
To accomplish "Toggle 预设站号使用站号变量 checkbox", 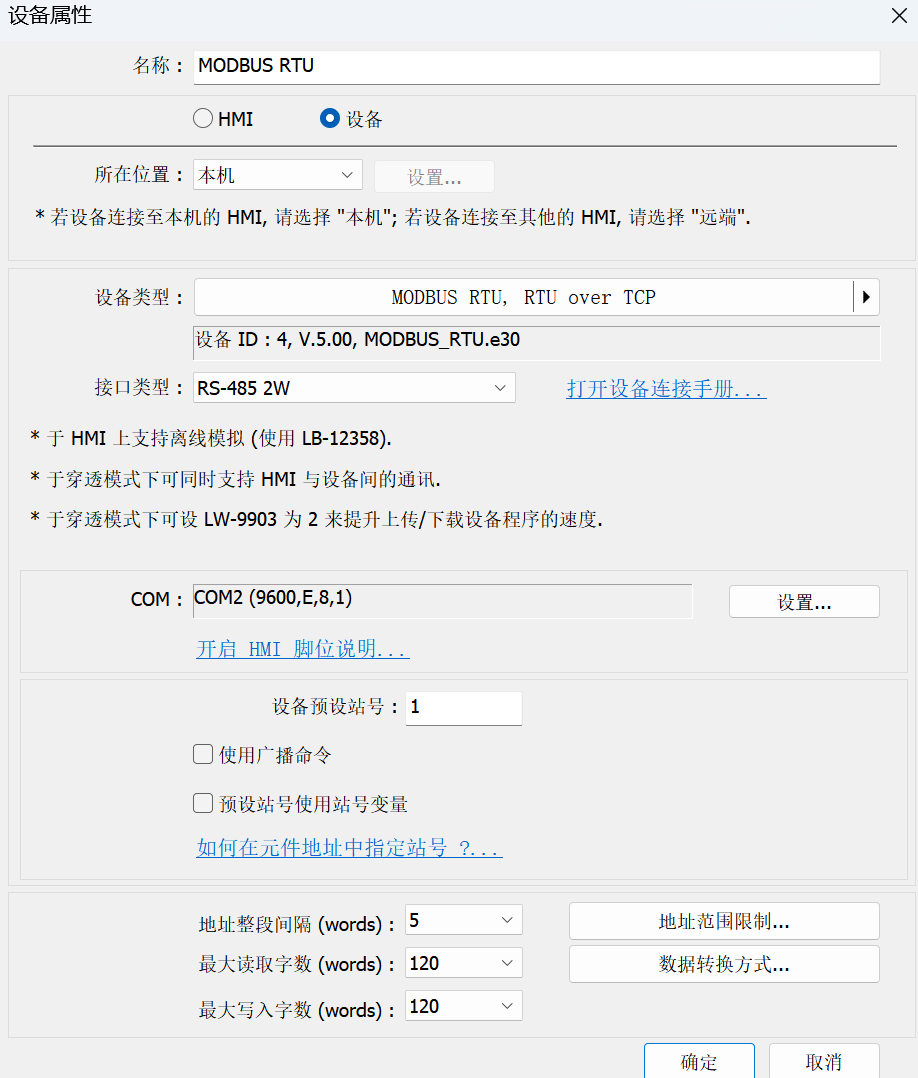I will 203,804.
